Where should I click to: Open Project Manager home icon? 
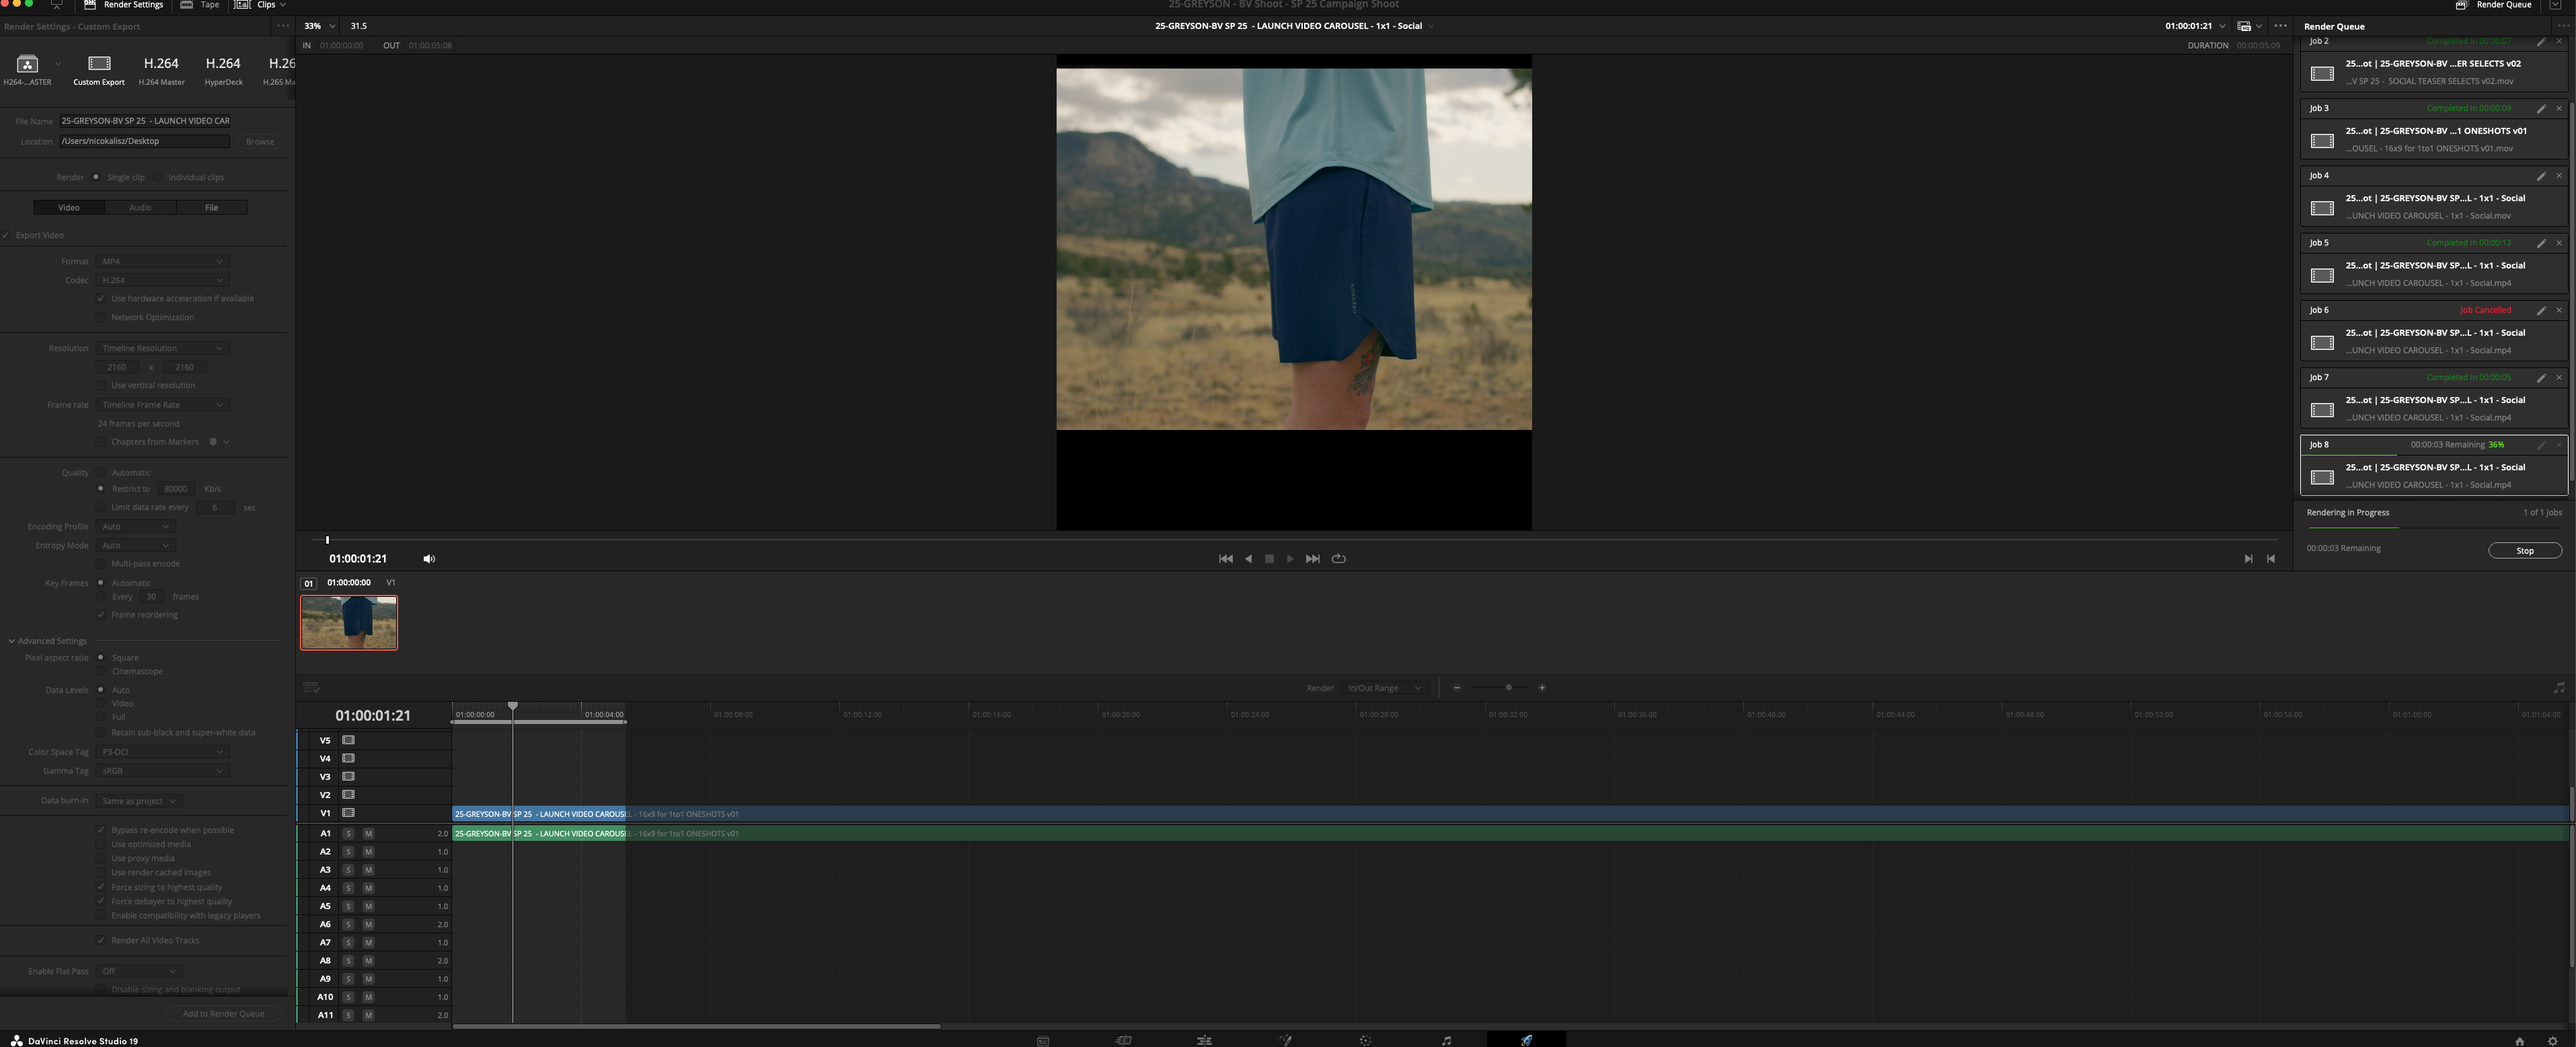tap(2519, 1040)
